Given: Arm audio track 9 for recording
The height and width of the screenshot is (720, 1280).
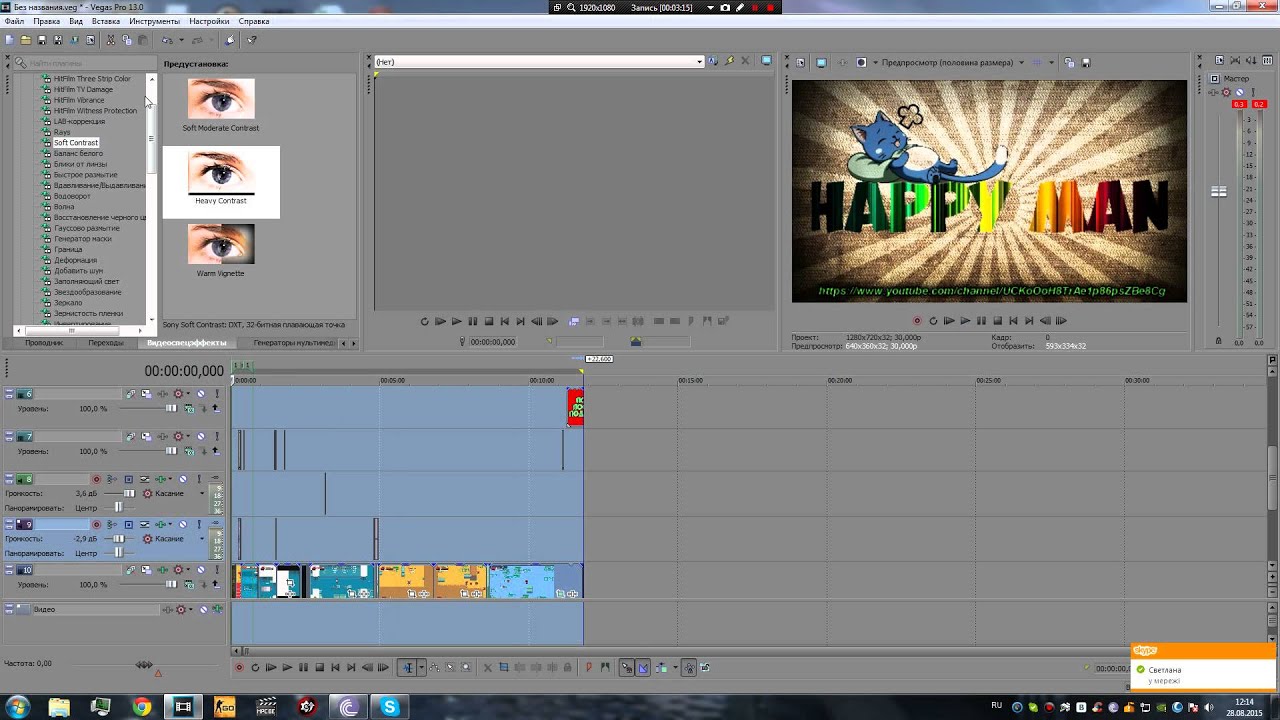Looking at the screenshot, I should tap(96, 524).
